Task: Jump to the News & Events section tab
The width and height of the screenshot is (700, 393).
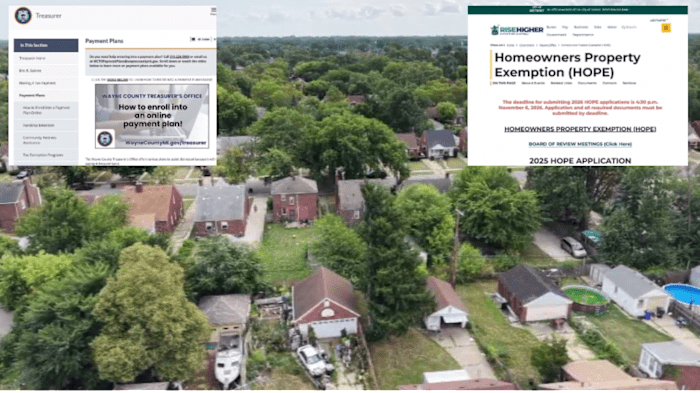Action: [x=533, y=83]
